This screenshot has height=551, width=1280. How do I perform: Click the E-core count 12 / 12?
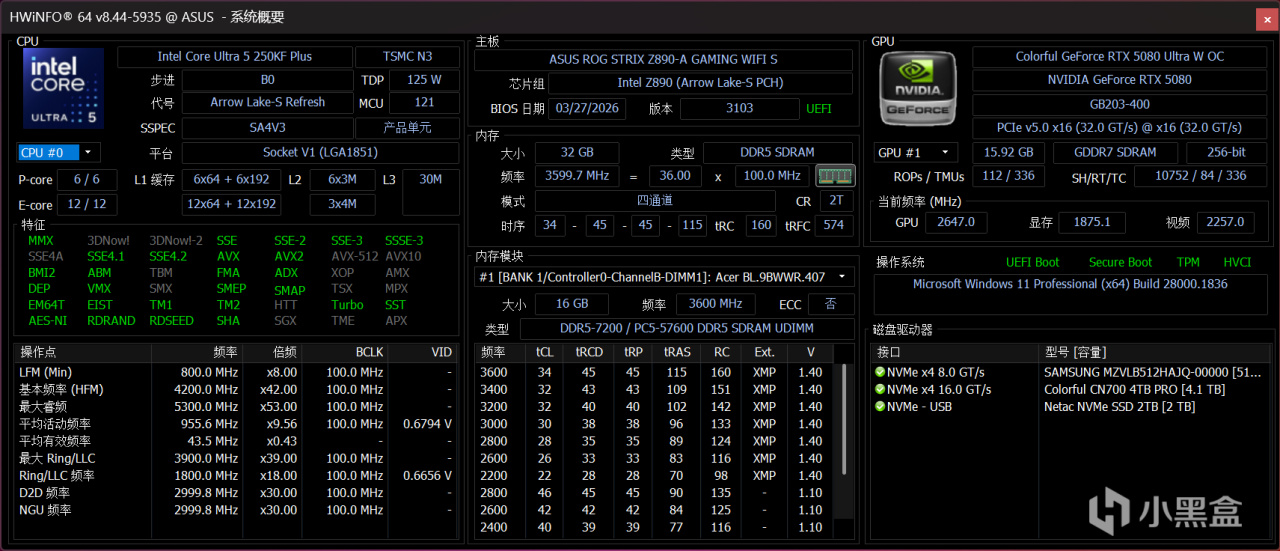87,204
